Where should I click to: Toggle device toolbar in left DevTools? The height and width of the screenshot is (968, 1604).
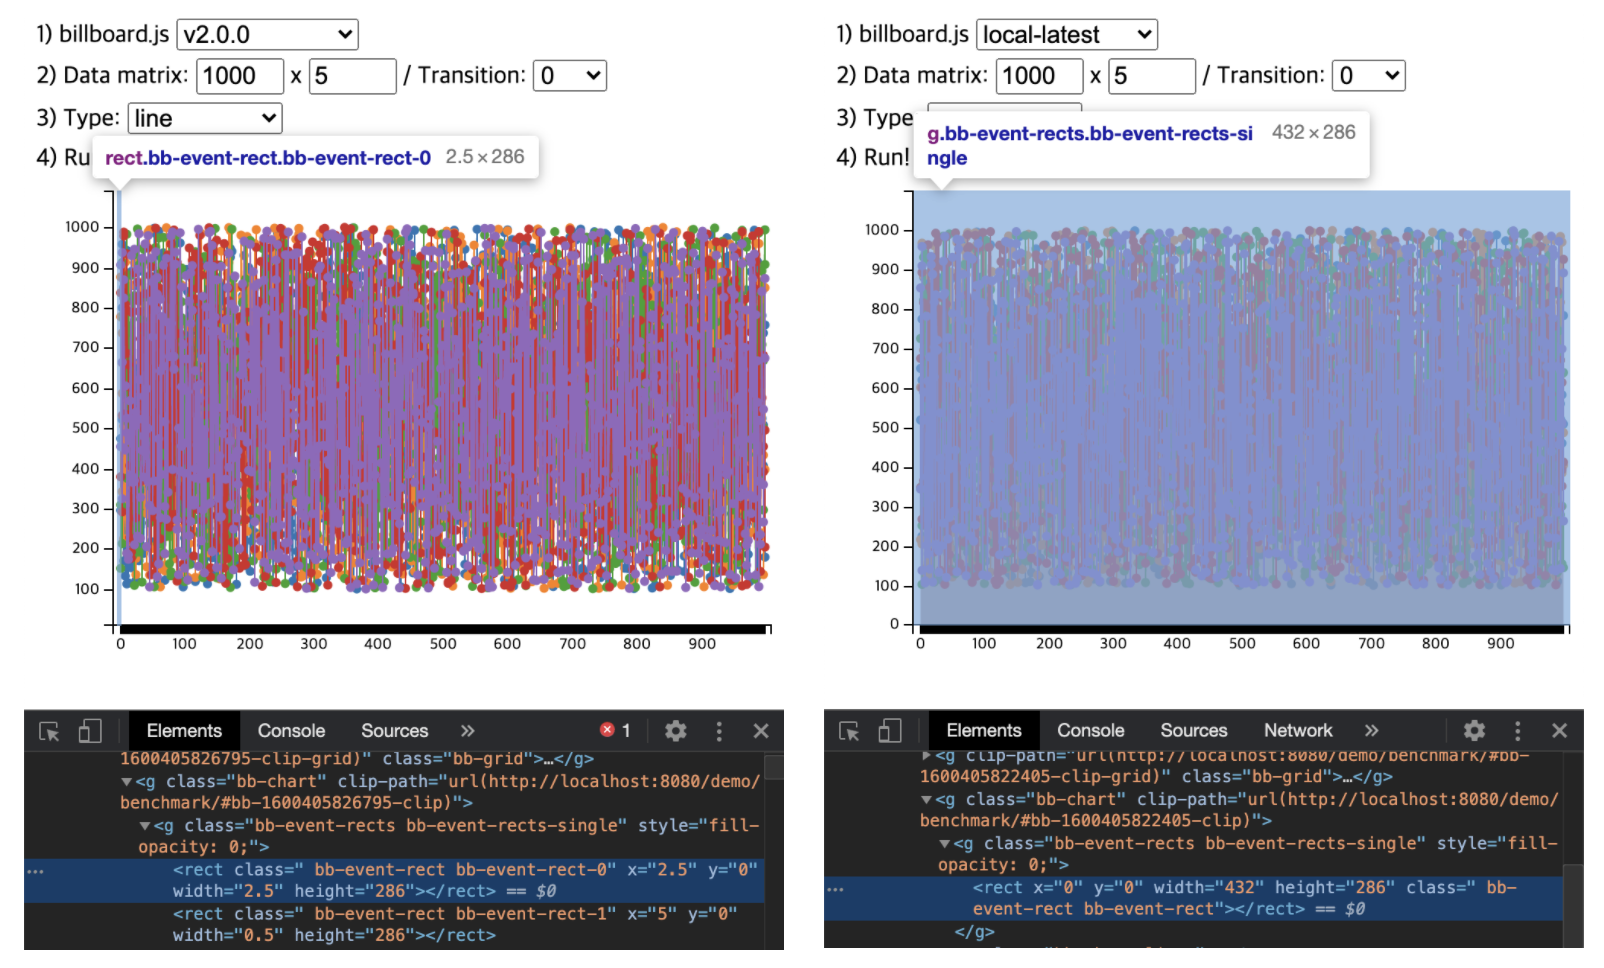click(90, 731)
